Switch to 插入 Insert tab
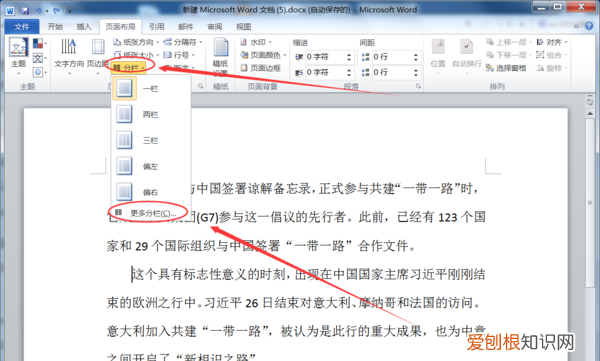Viewport: 600px width, 361px height. click(84, 26)
